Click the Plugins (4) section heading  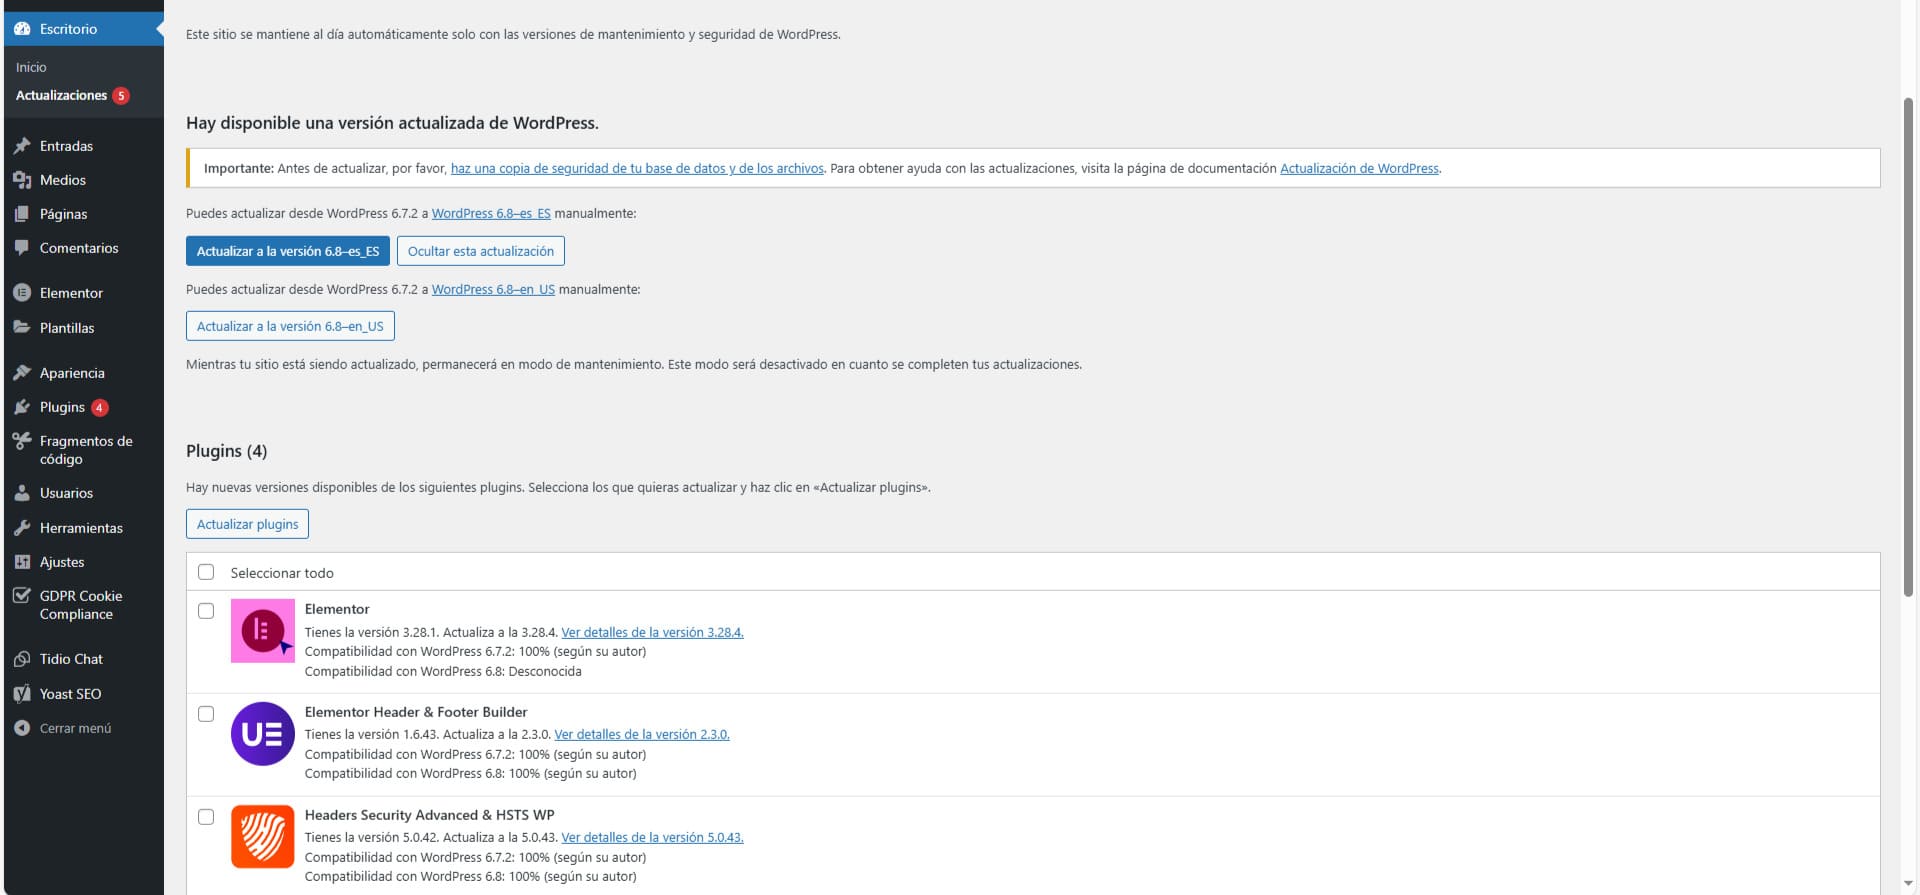click(x=226, y=451)
